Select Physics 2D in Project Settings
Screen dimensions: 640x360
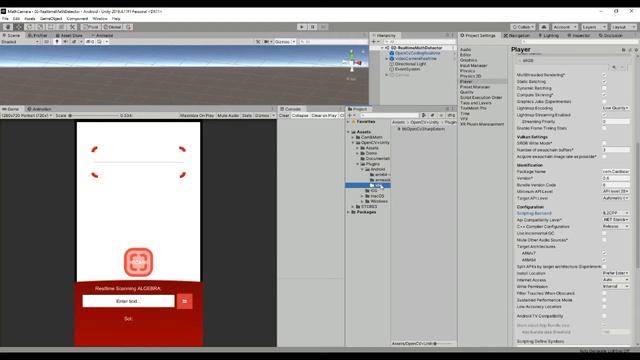[471, 76]
